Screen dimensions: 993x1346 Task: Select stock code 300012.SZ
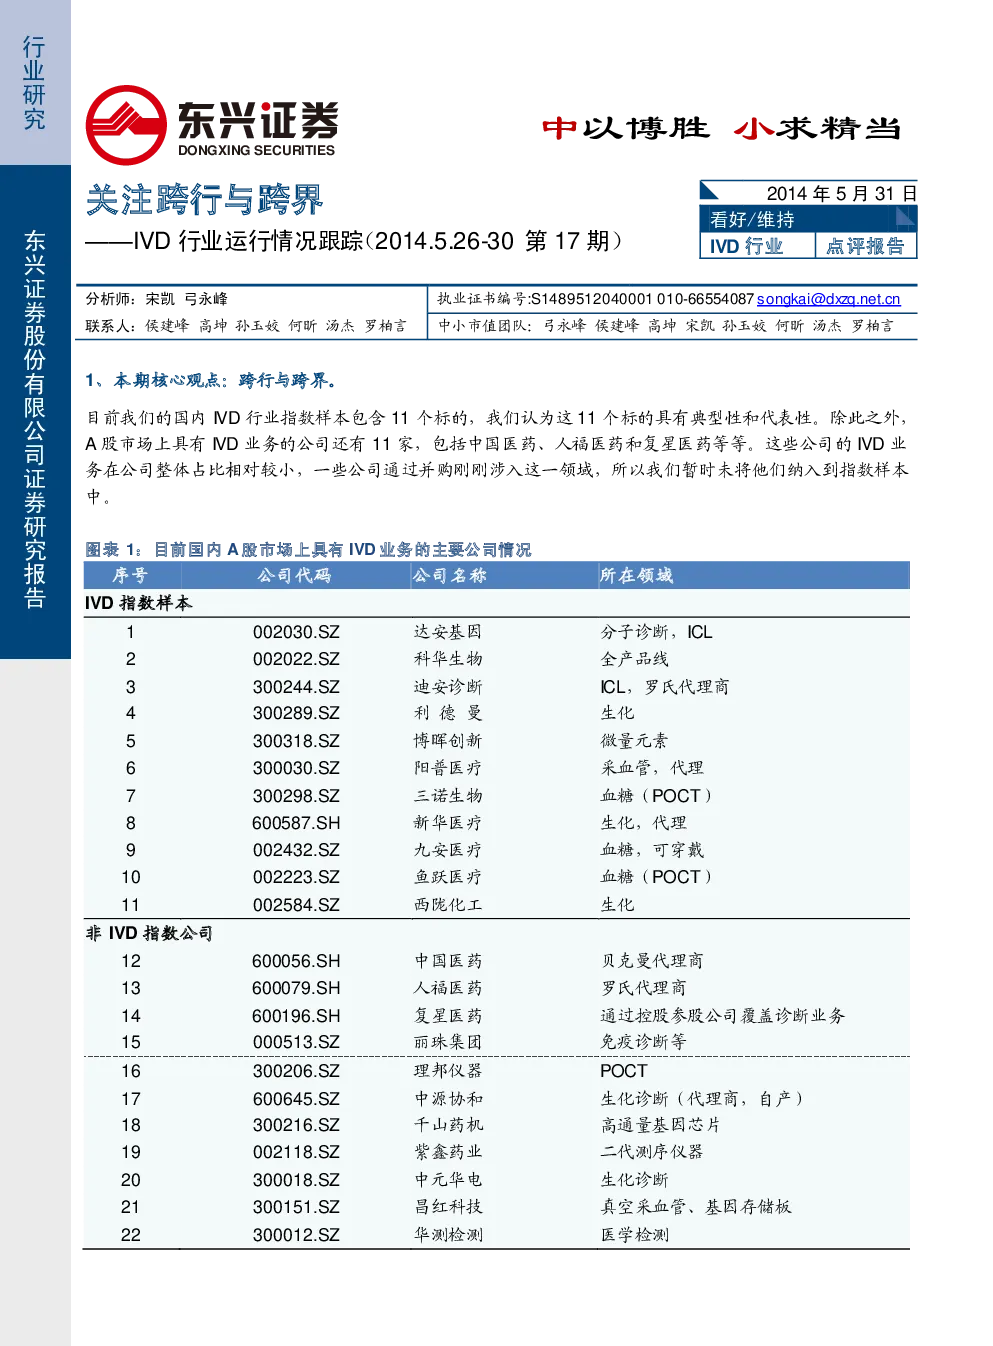[x=296, y=1235]
